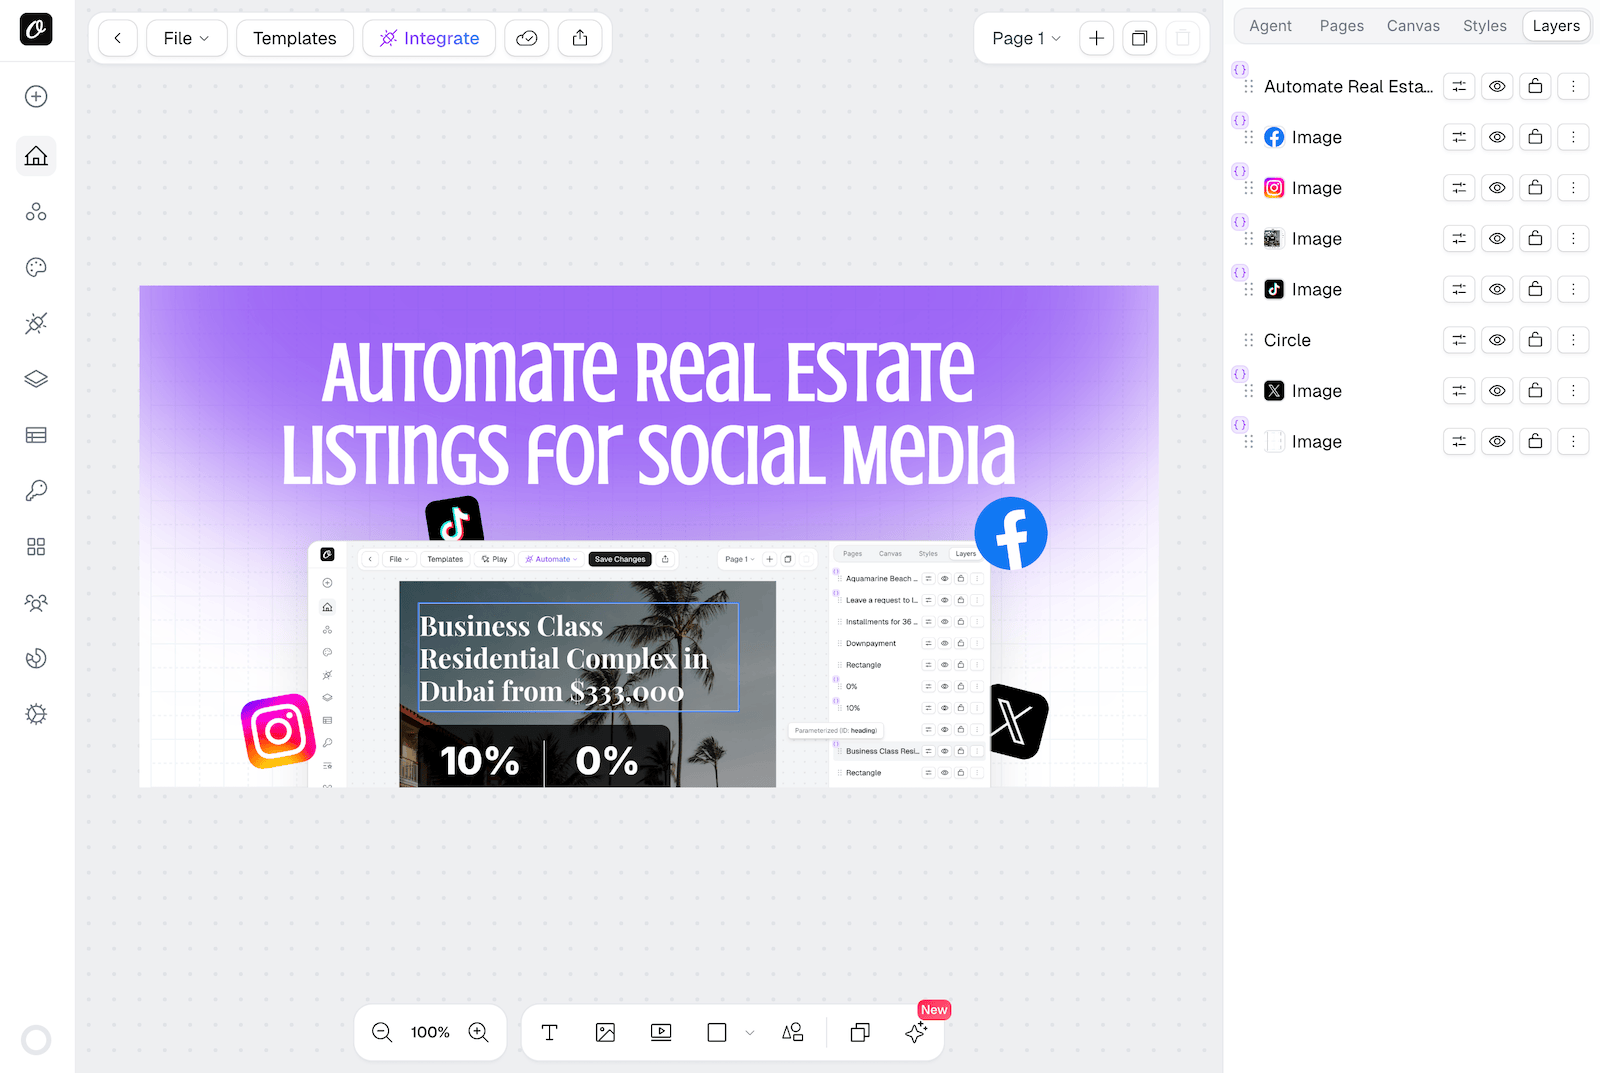
Task: Toggle visibility of the TikTok Image layer
Action: click(x=1497, y=289)
